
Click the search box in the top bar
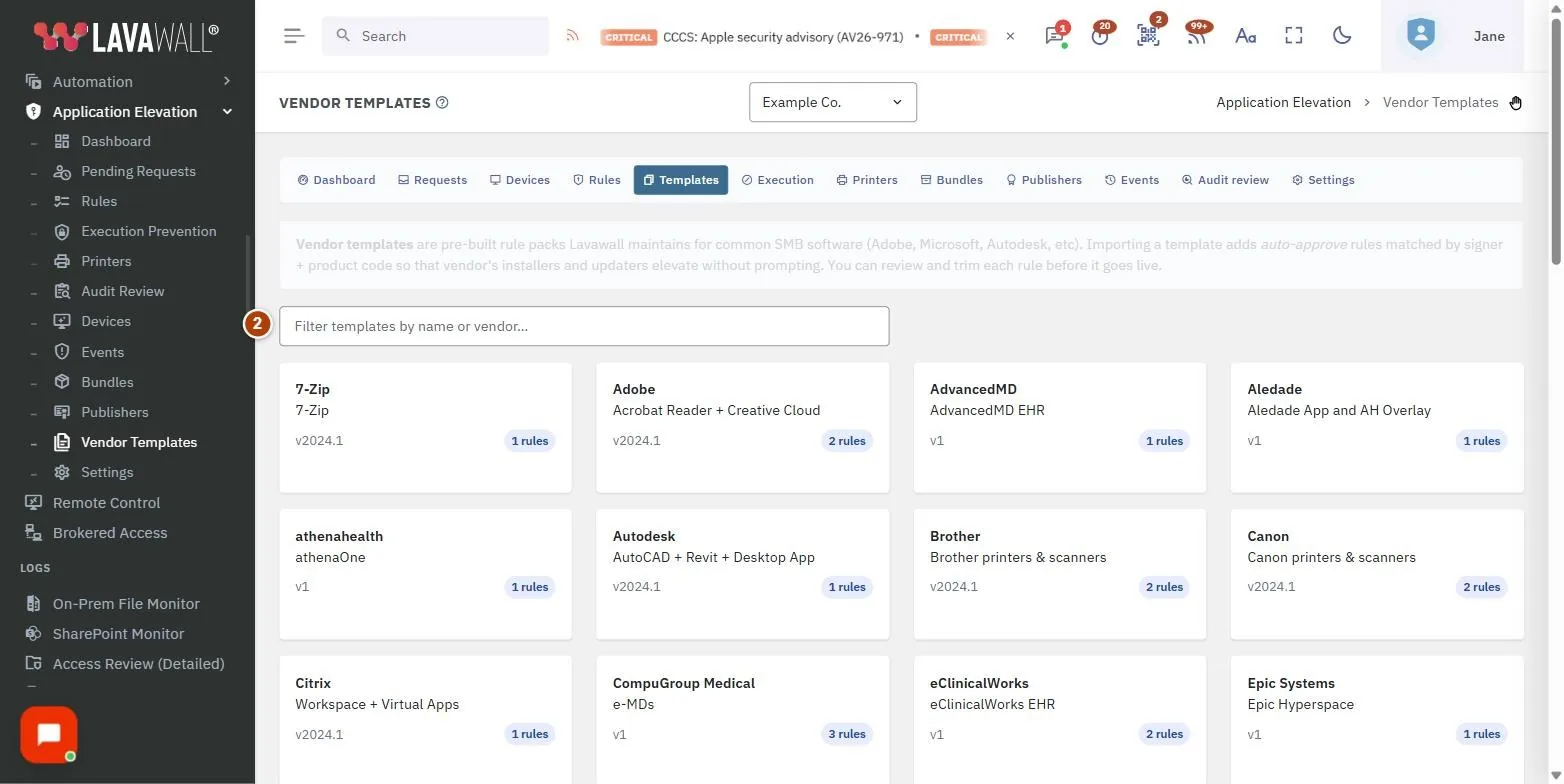point(435,36)
